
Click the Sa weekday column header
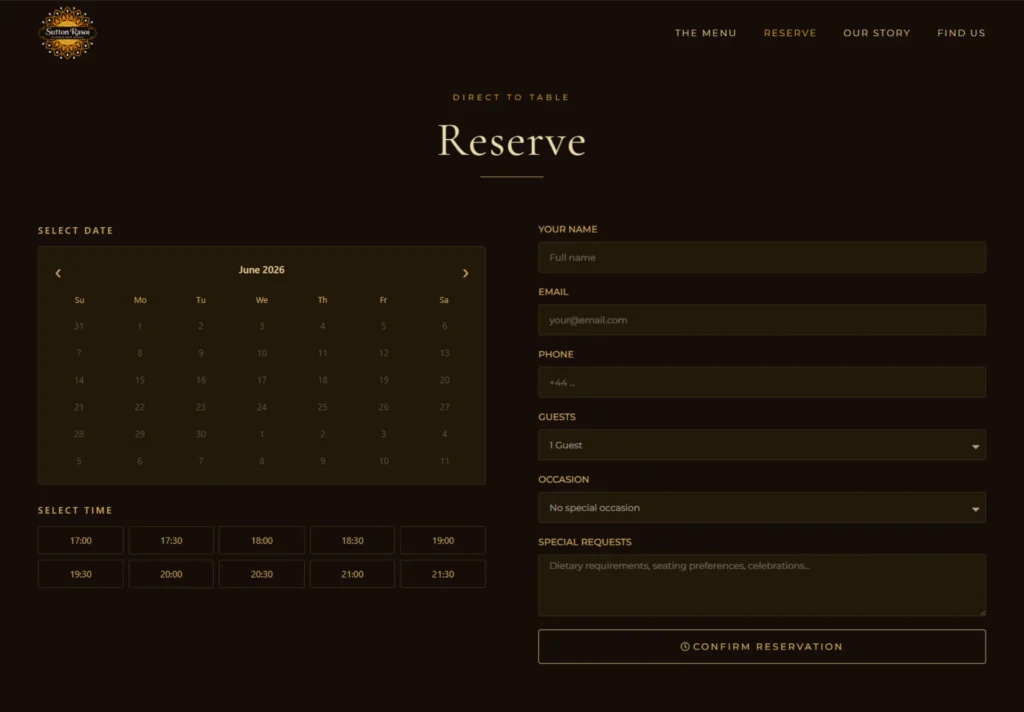(444, 300)
